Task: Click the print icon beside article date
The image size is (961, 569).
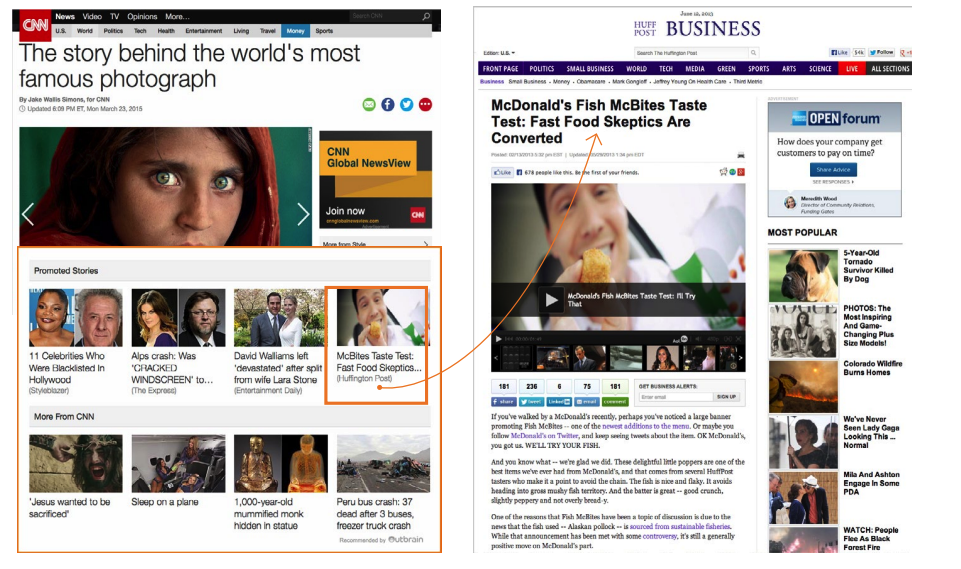Action: coord(740,155)
